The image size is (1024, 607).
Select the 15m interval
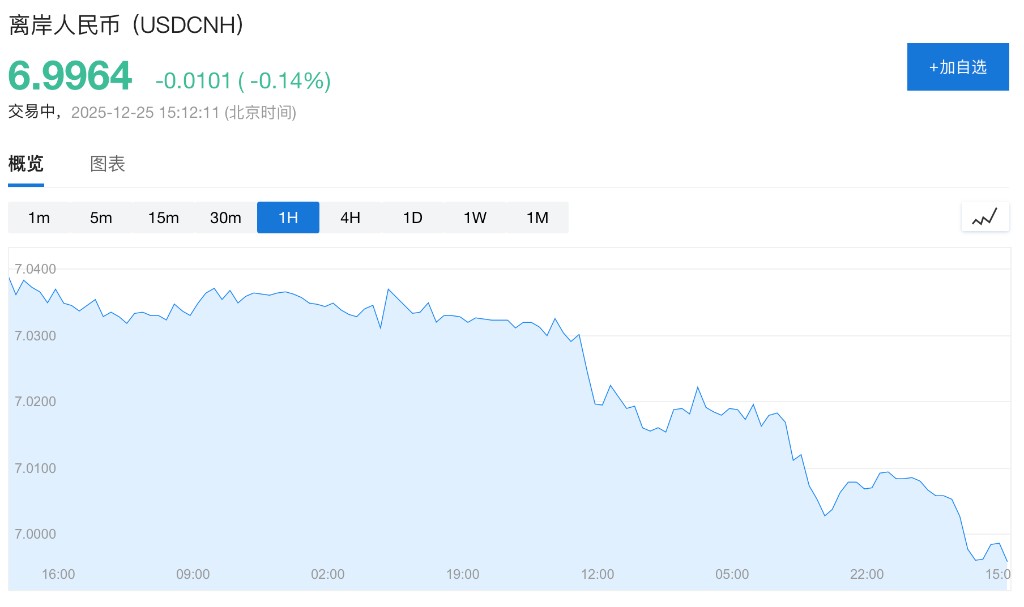[x=163, y=218]
